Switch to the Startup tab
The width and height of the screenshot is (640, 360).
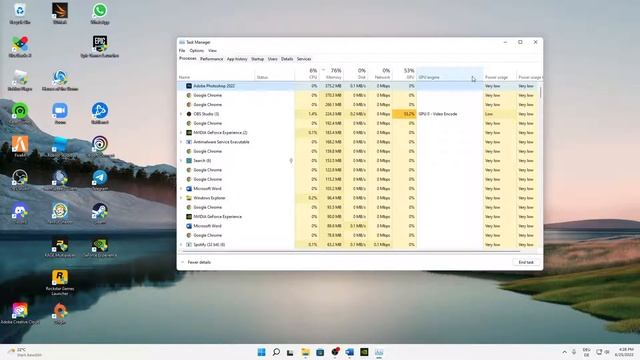[x=258, y=59]
